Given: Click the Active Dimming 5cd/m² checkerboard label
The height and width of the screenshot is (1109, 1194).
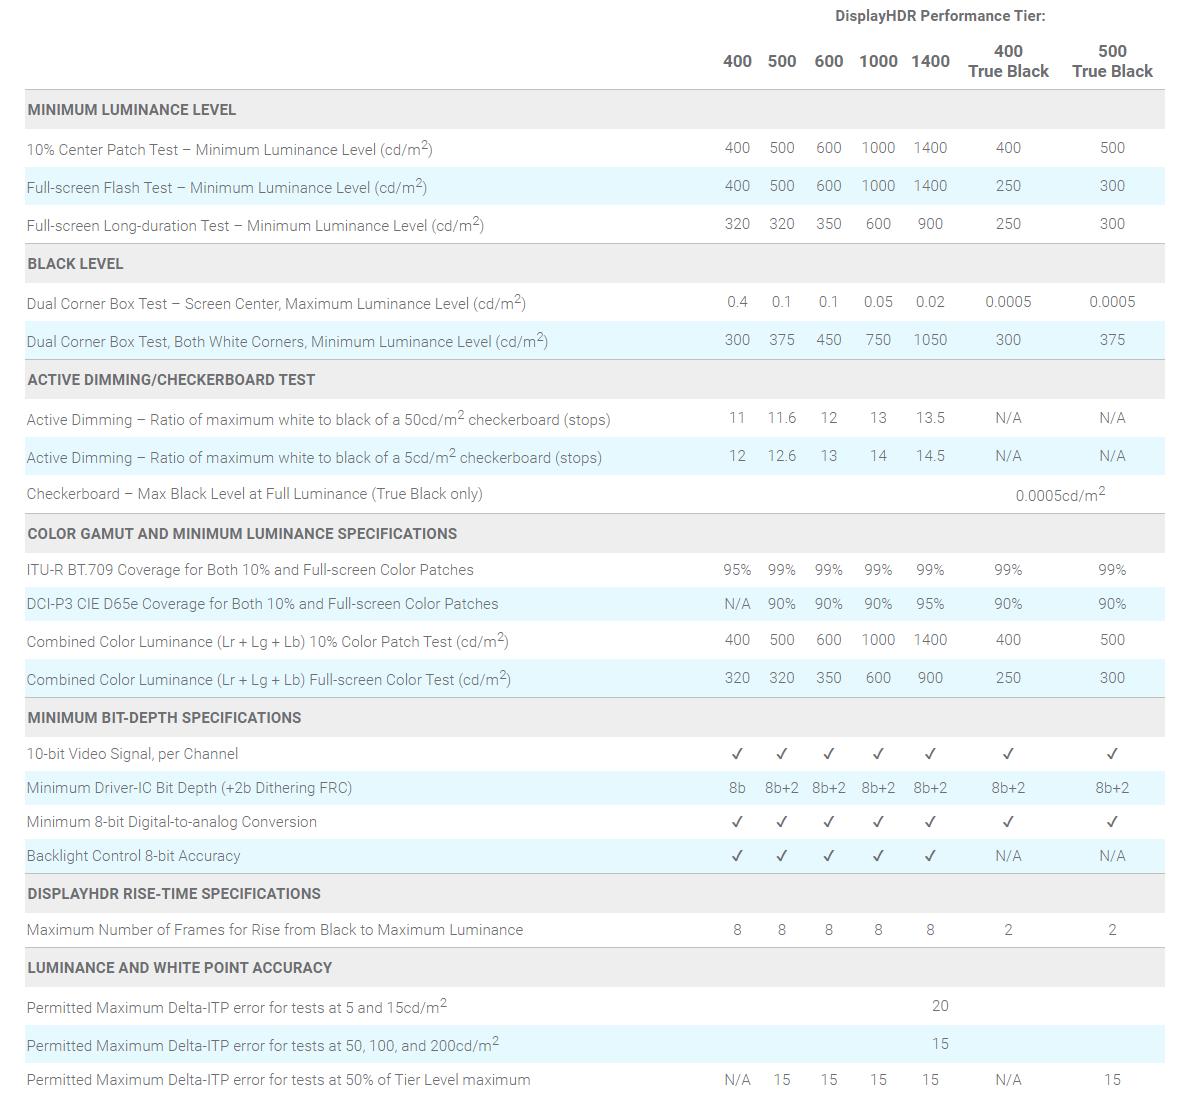Looking at the screenshot, I should pos(314,457).
